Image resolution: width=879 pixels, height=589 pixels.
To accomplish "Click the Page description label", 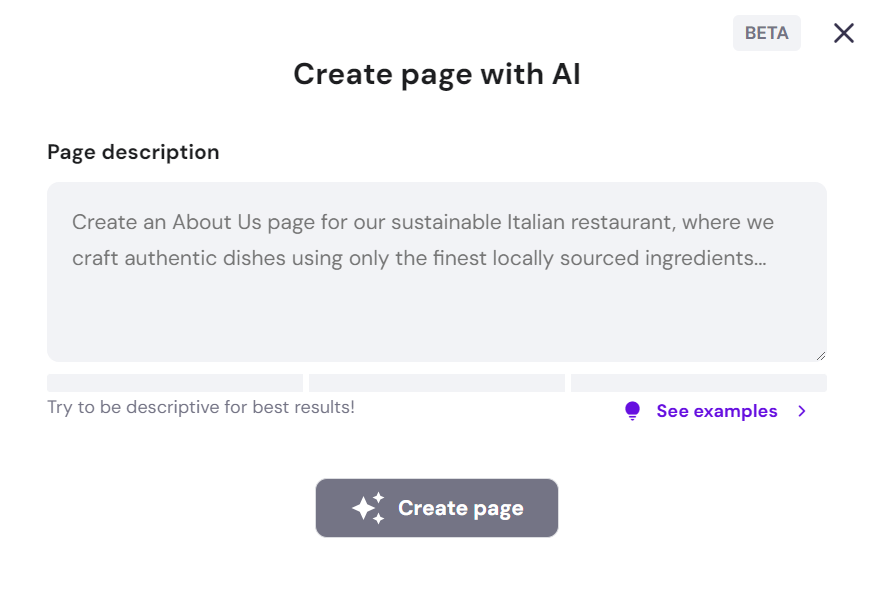I will click(133, 152).
